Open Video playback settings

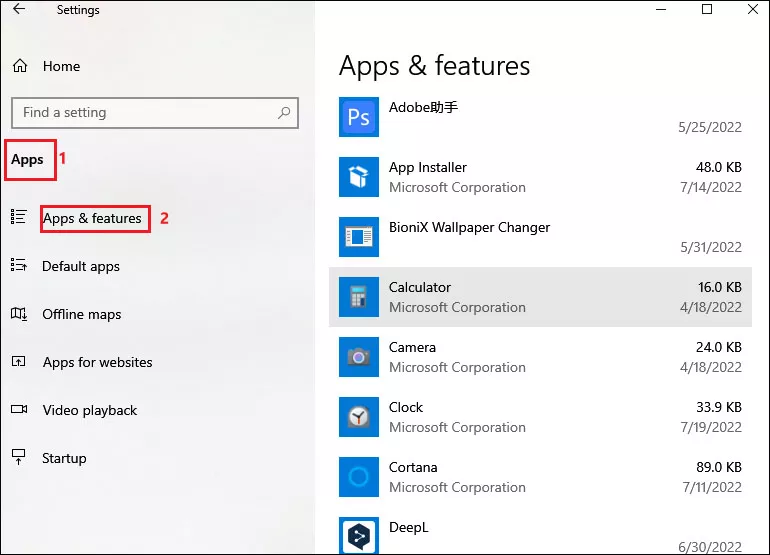click(x=90, y=411)
